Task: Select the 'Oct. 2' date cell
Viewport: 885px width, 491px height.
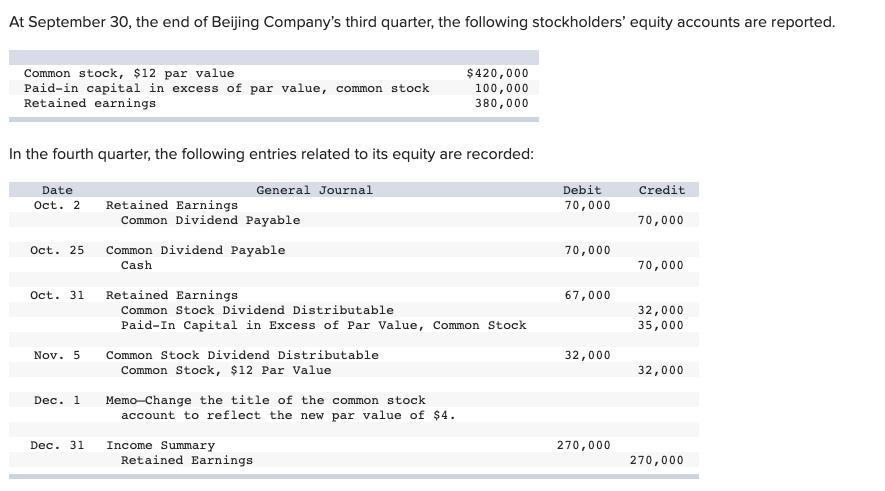Action: 57,205
